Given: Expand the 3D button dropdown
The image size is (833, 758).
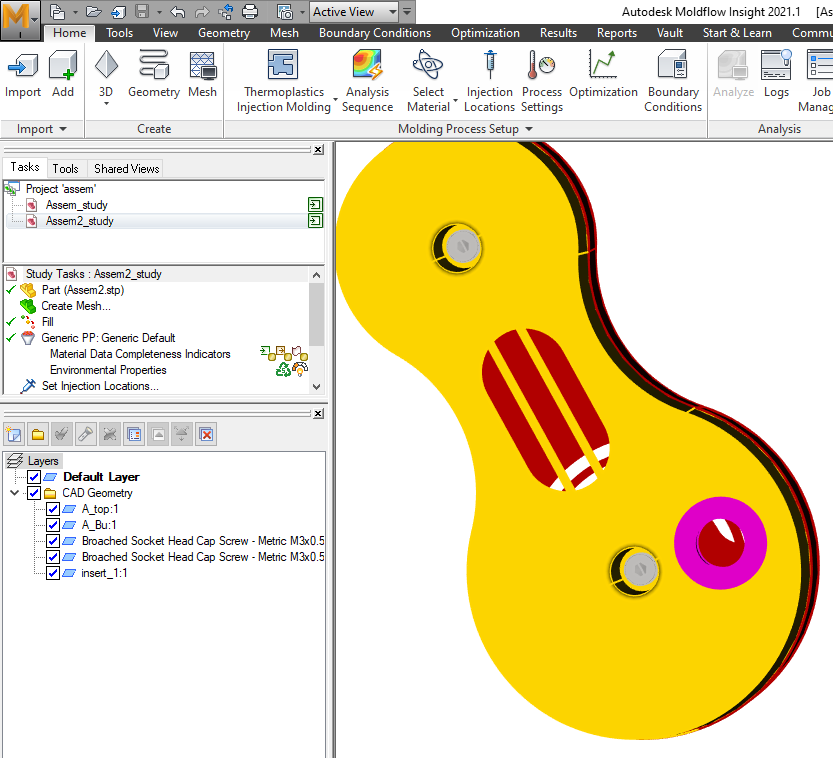Looking at the screenshot, I should (106, 103).
